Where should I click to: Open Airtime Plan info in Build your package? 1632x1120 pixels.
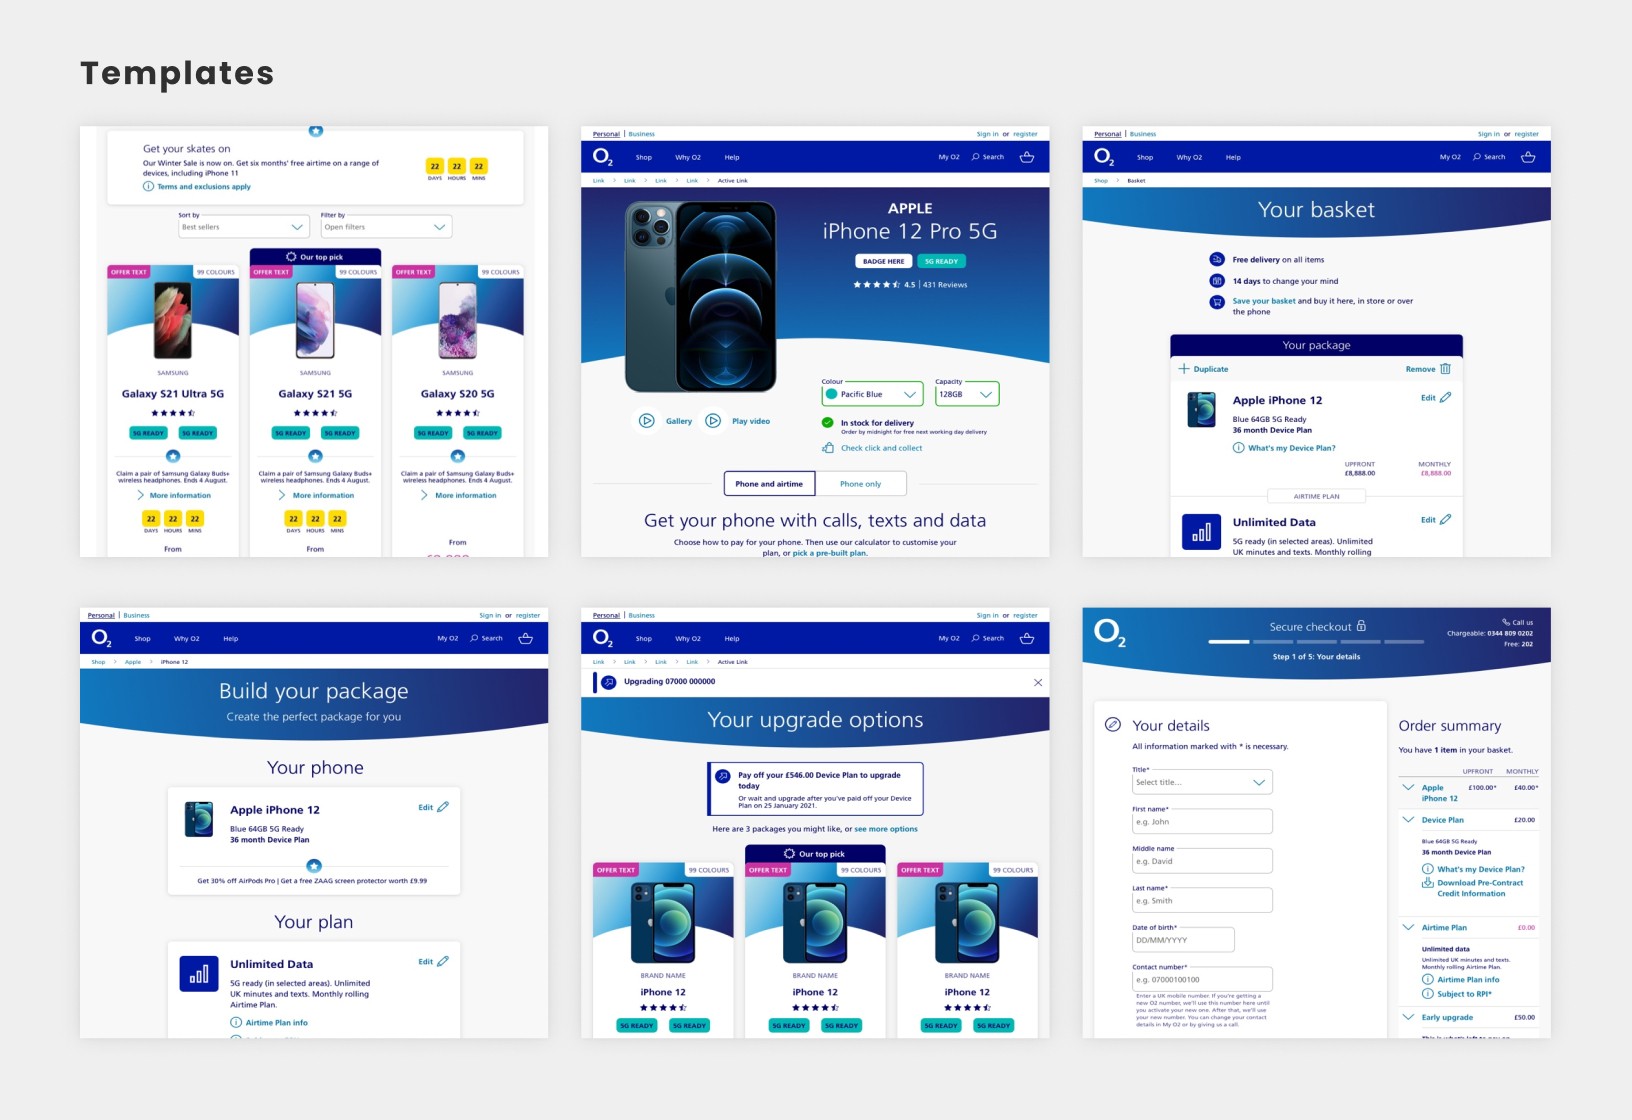[277, 1022]
